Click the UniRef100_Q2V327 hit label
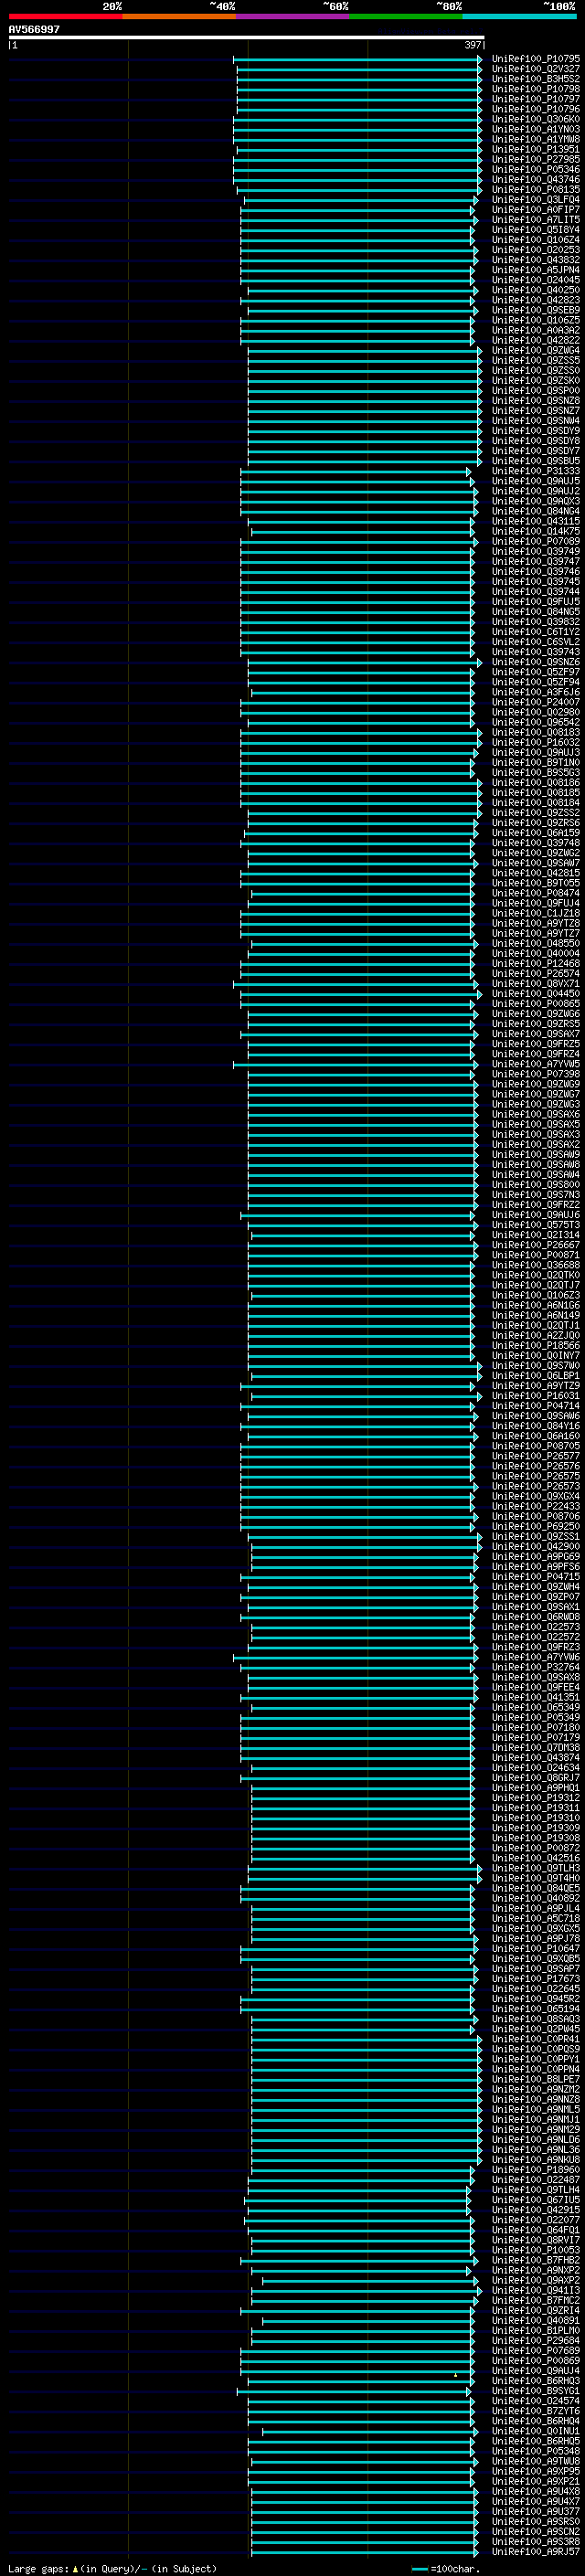Viewport: 585px width, 2576px height. pos(536,69)
